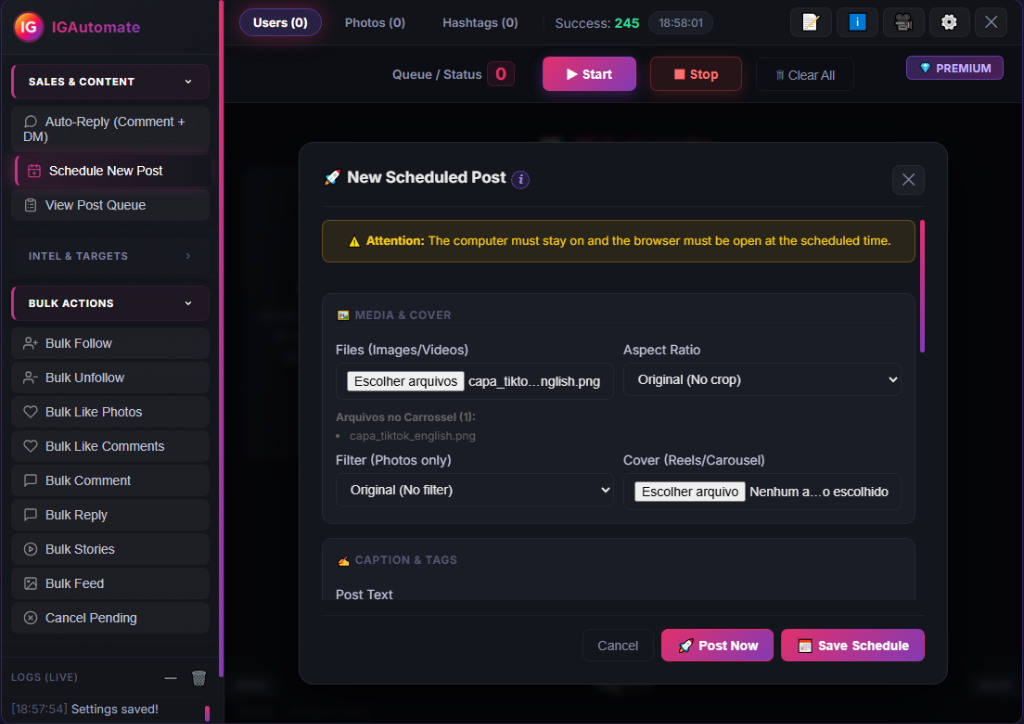Open Cancel Pending action

pos(110,618)
